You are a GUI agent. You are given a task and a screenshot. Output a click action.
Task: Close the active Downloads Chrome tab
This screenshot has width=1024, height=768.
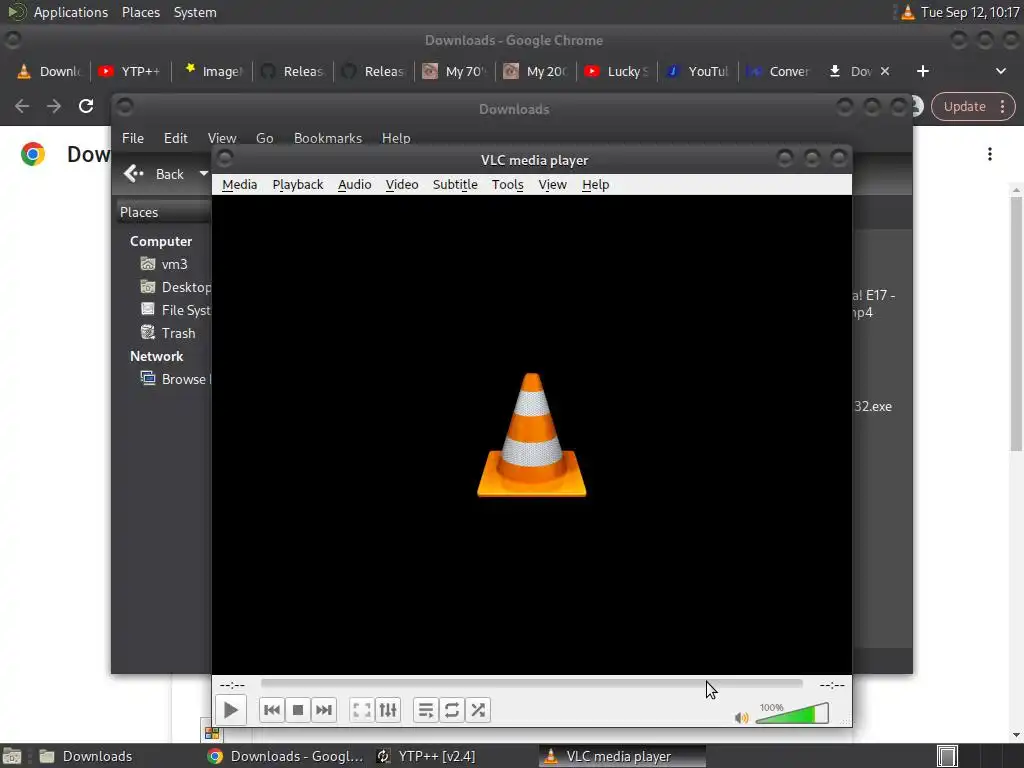click(885, 71)
